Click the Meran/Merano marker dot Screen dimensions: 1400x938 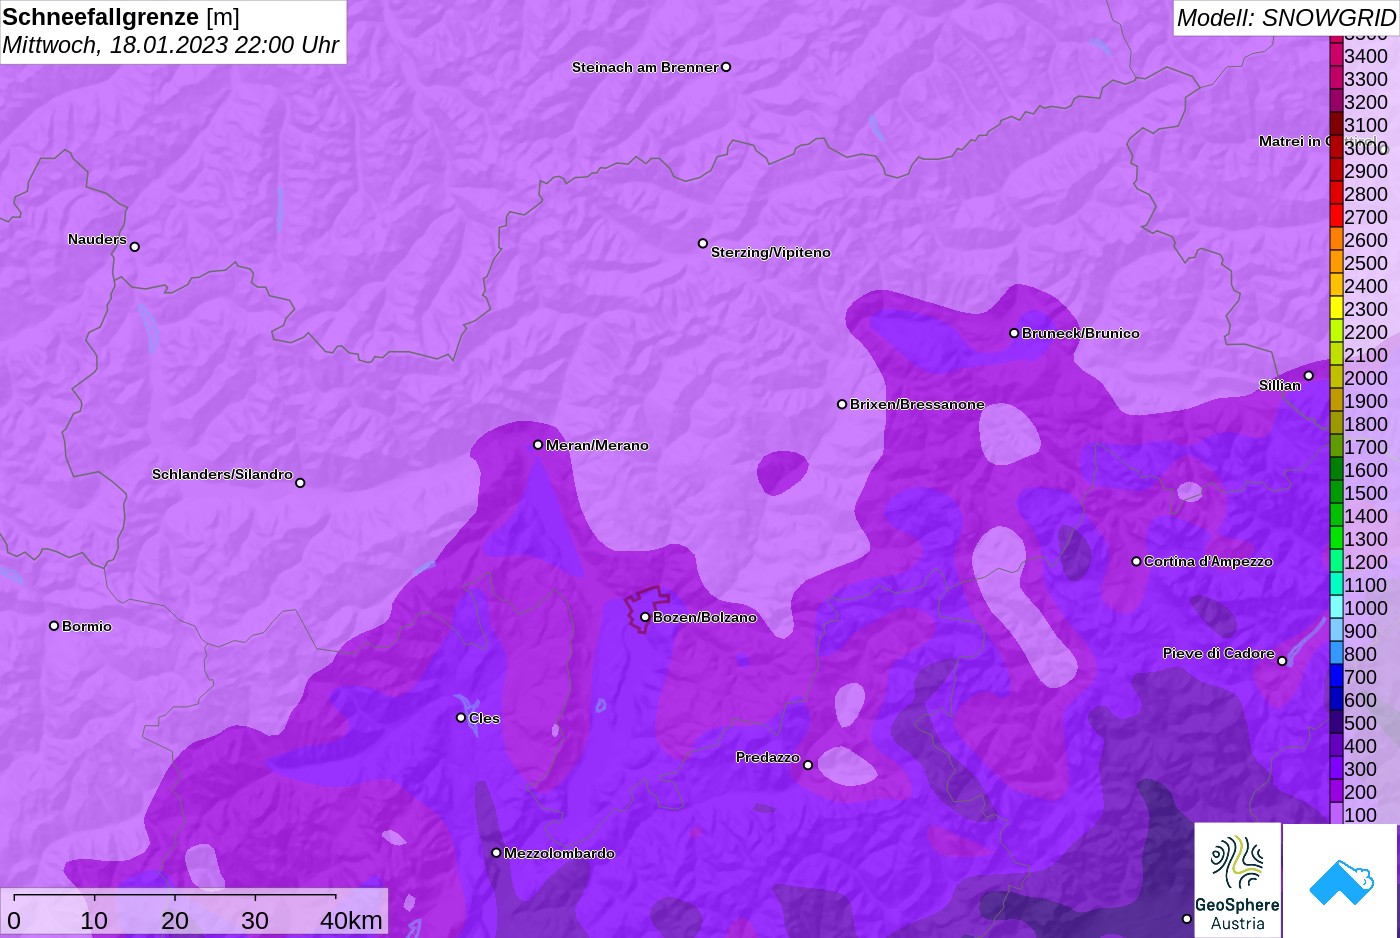[538, 445]
